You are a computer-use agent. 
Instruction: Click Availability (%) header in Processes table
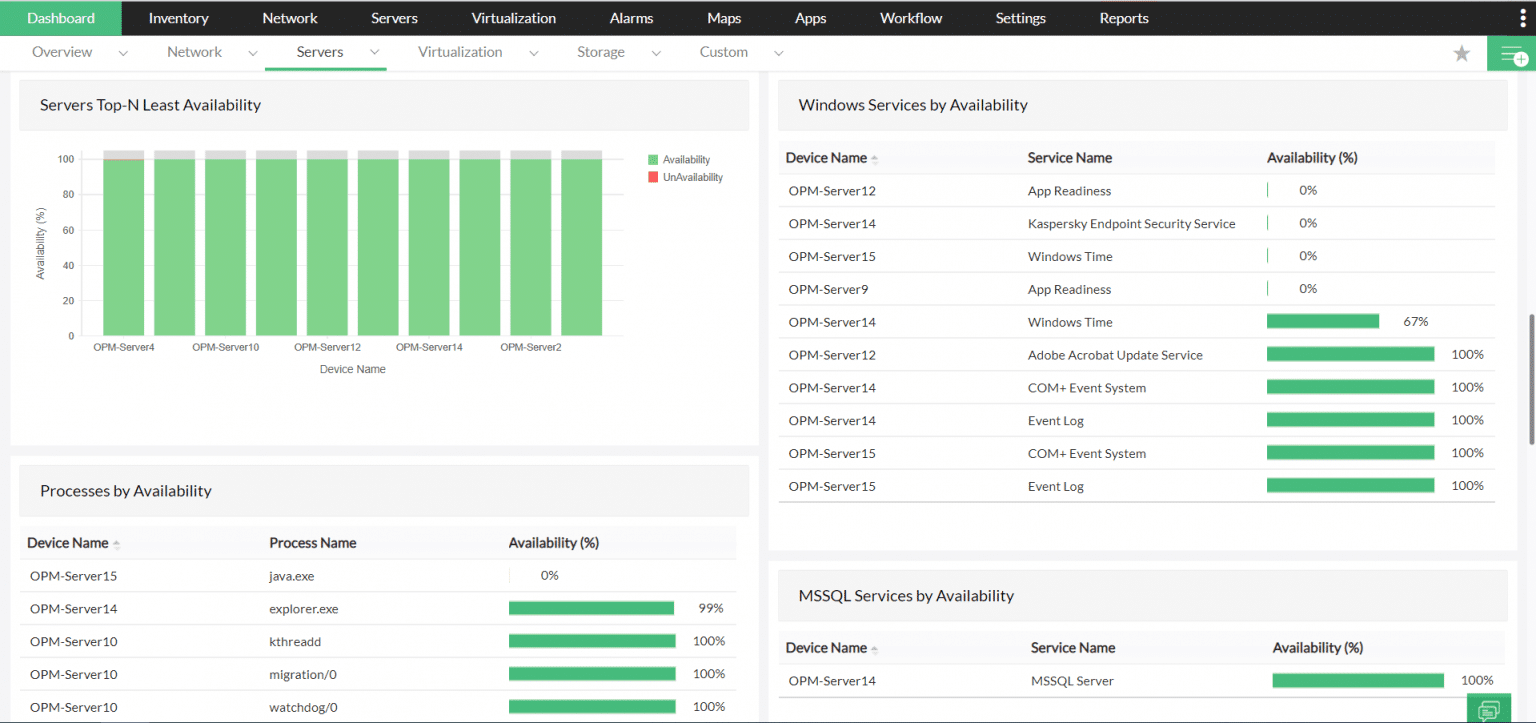click(554, 543)
